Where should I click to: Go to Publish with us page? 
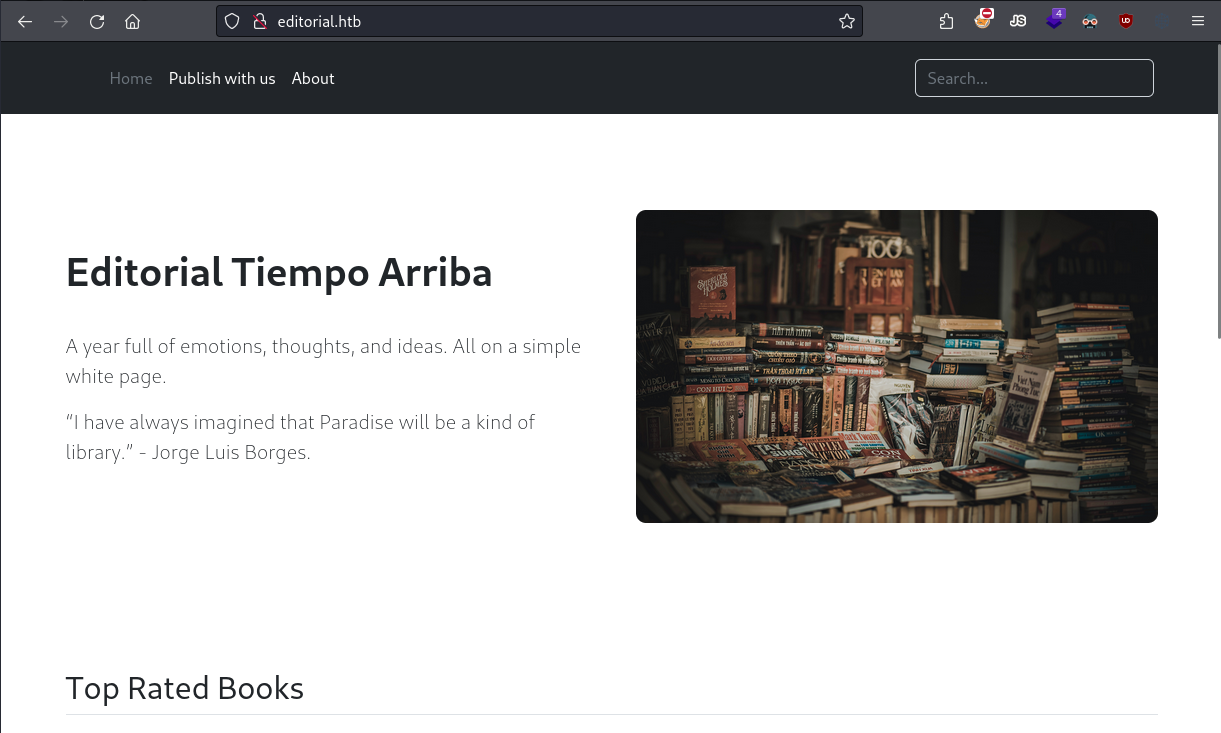222,78
